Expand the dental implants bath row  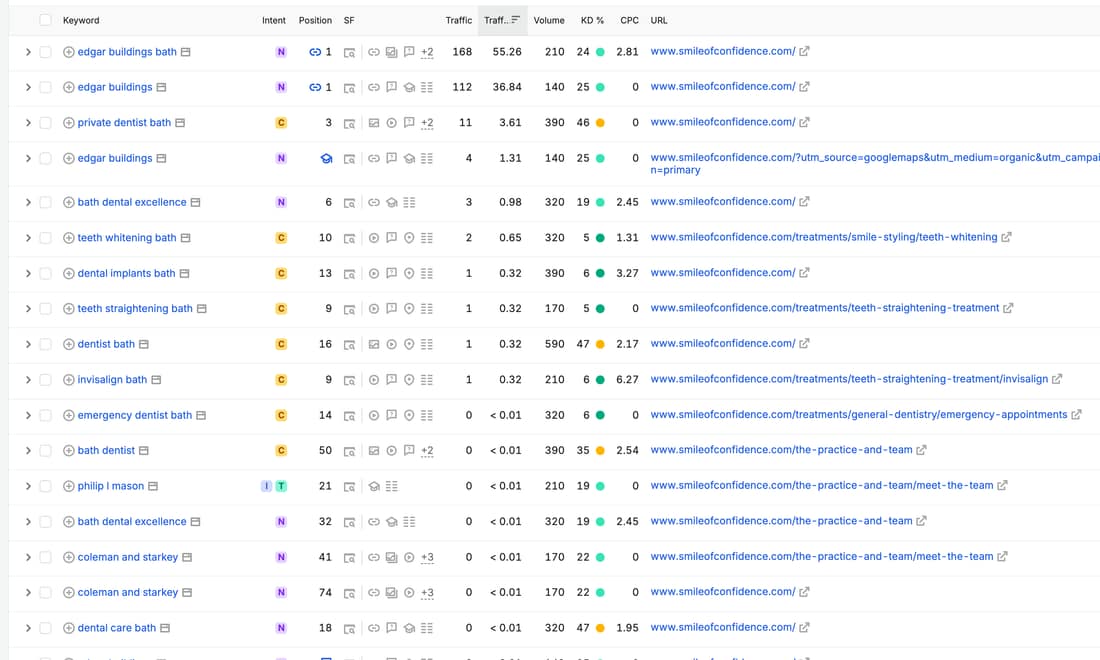28,274
